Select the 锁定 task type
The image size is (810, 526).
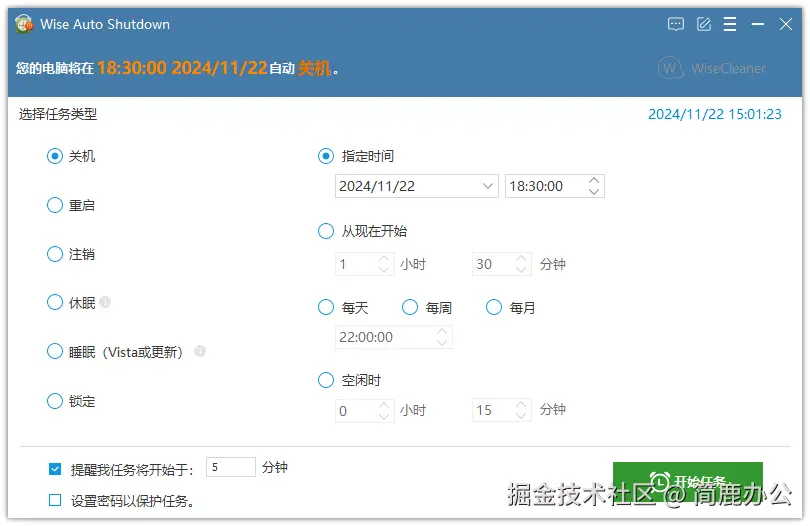[x=55, y=401]
